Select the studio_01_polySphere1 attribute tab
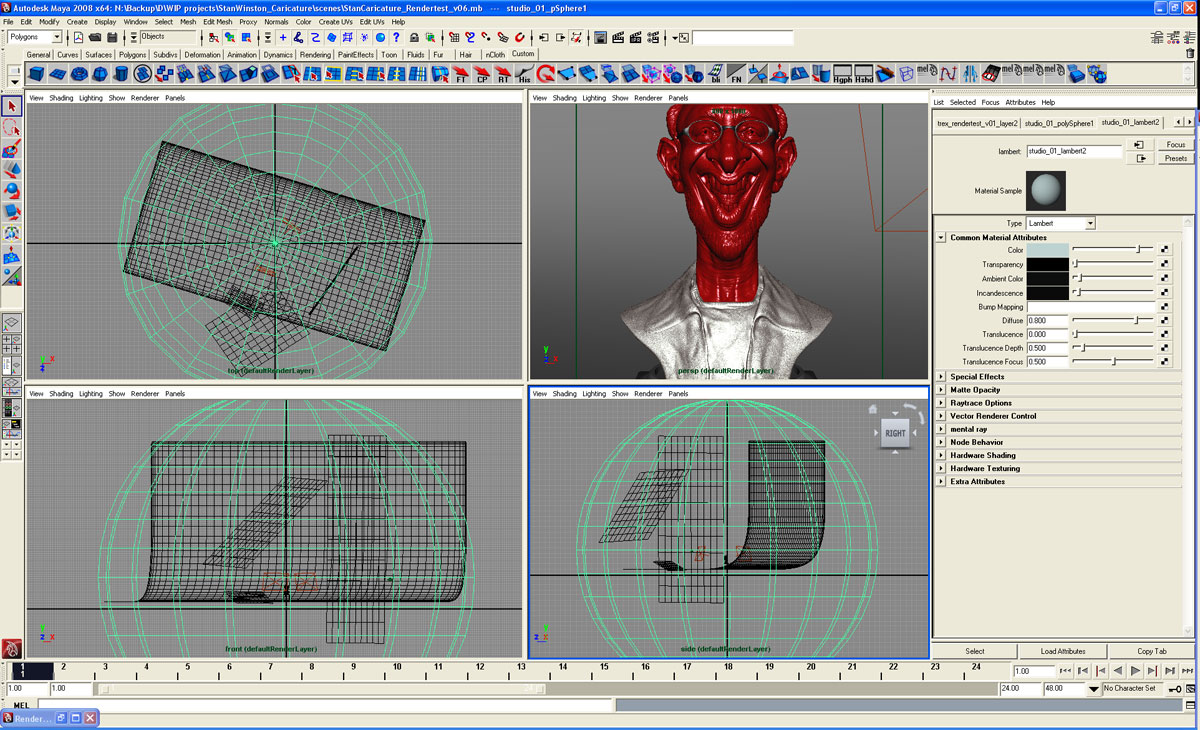Viewport: 1200px width, 730px height. coord(1059,123)
